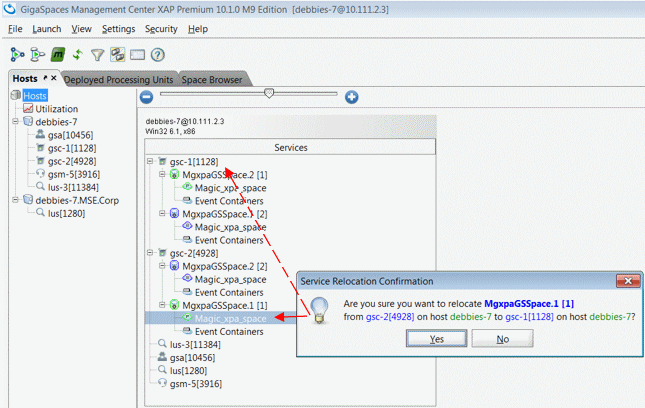Screen dimensions: 645x408
Task: Click the Services column header
Action: point(290,147)
